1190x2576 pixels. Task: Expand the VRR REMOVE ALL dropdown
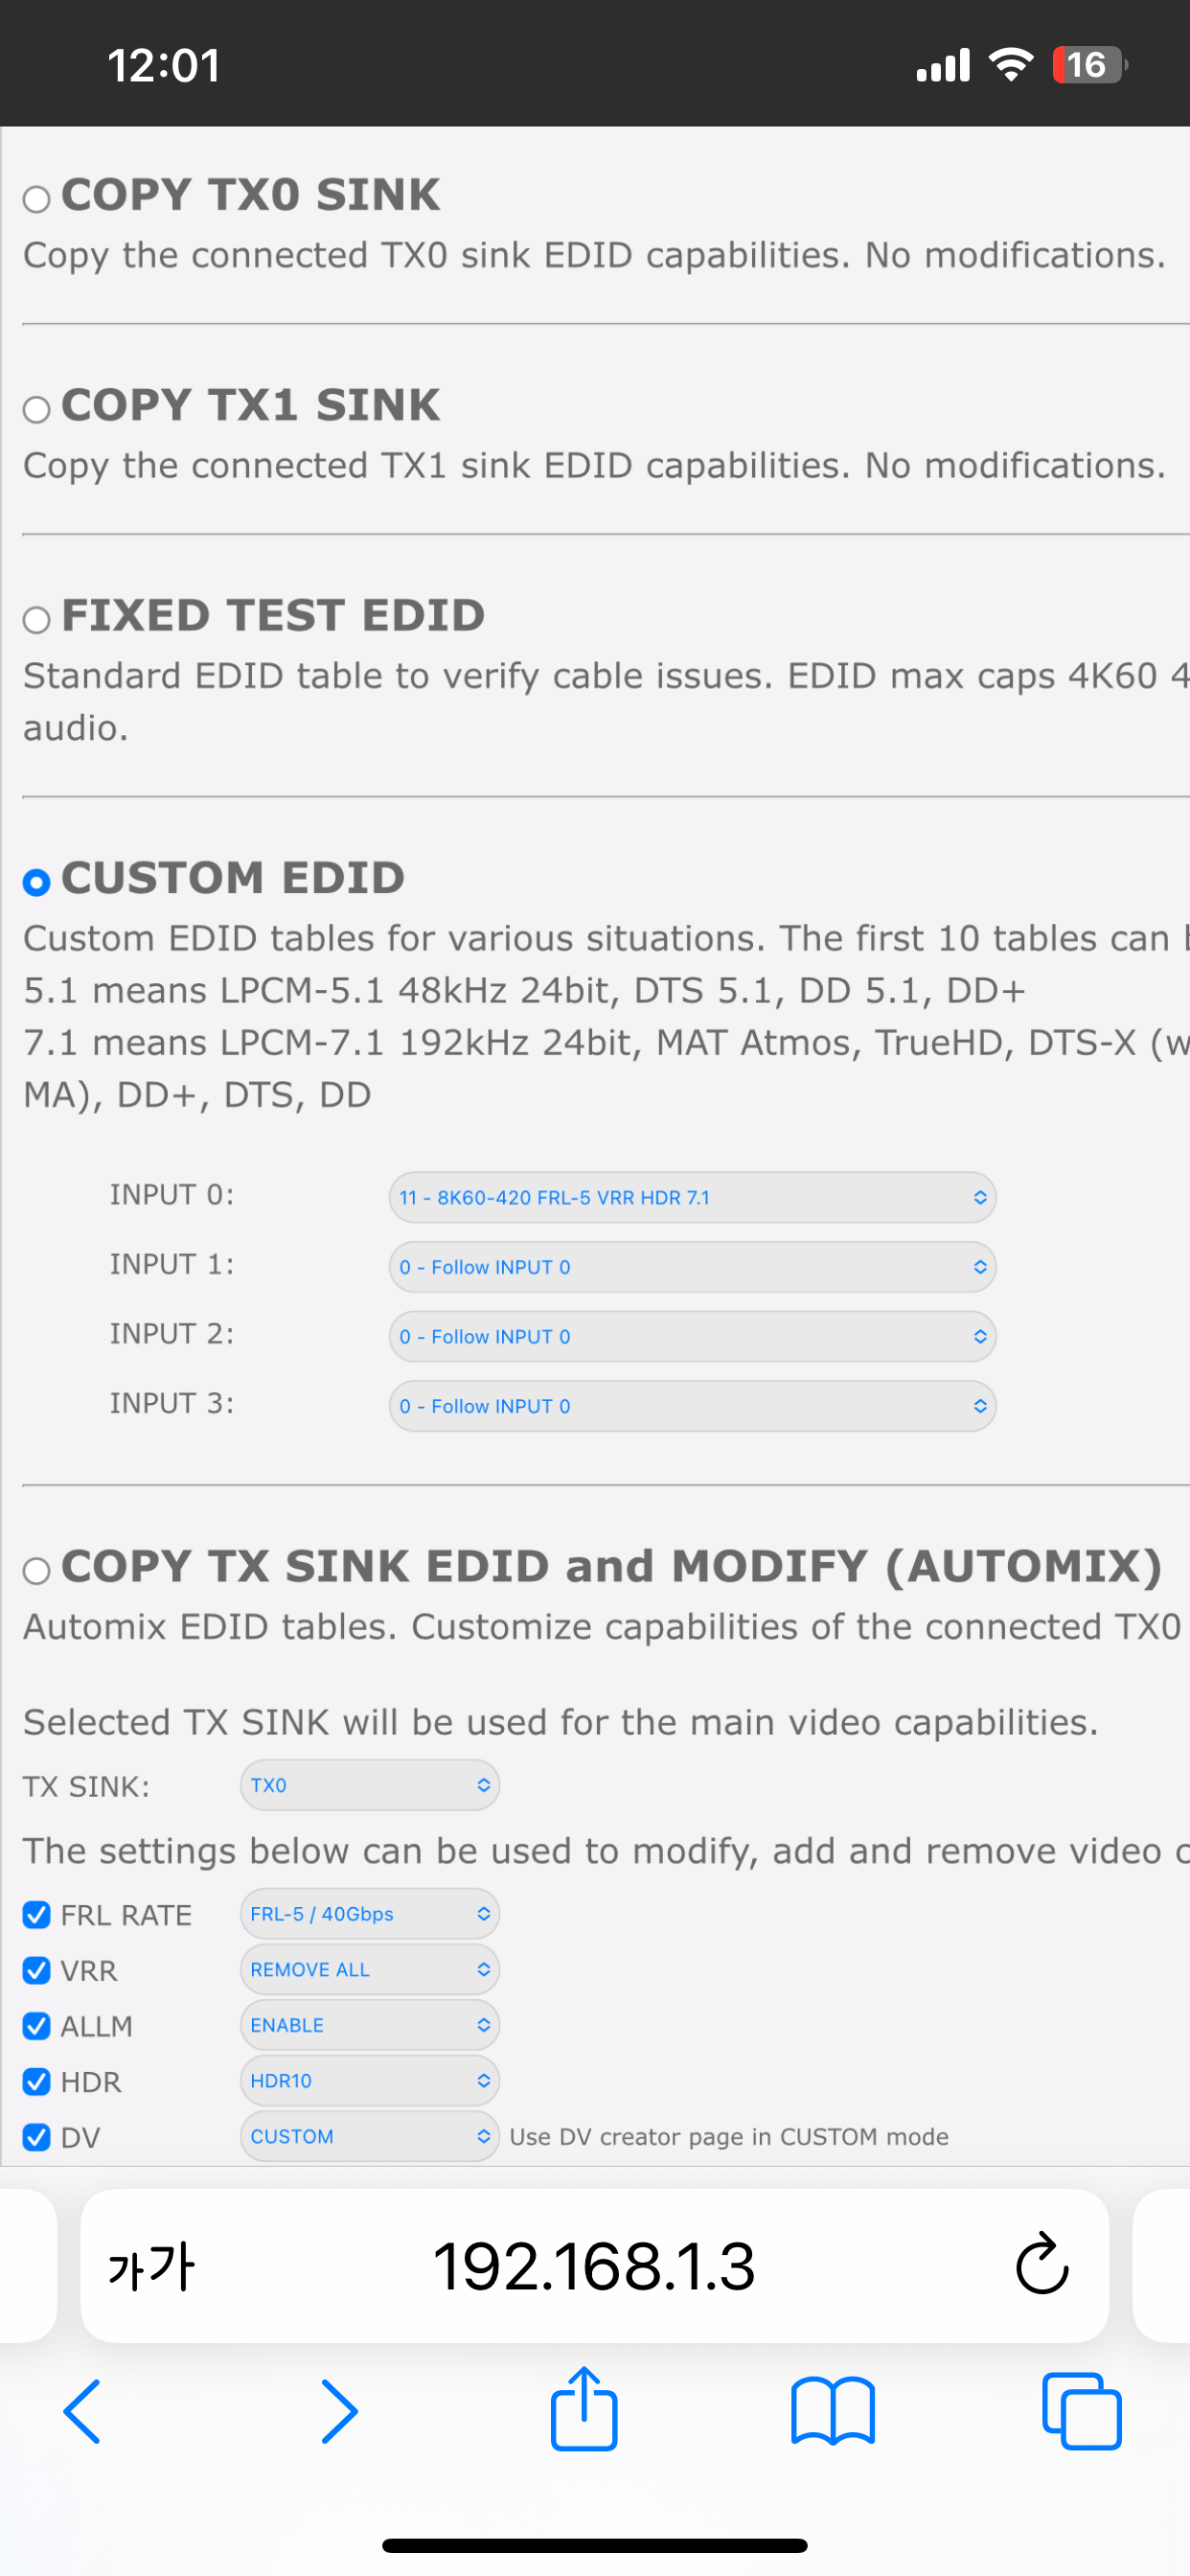(x=369, y=1969)
